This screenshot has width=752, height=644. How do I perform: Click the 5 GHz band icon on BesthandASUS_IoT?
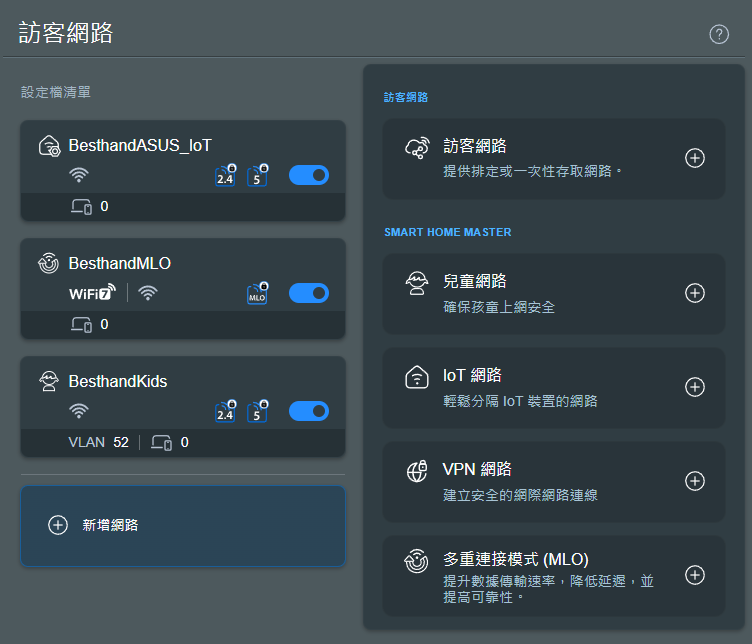(x=258, y=175)
